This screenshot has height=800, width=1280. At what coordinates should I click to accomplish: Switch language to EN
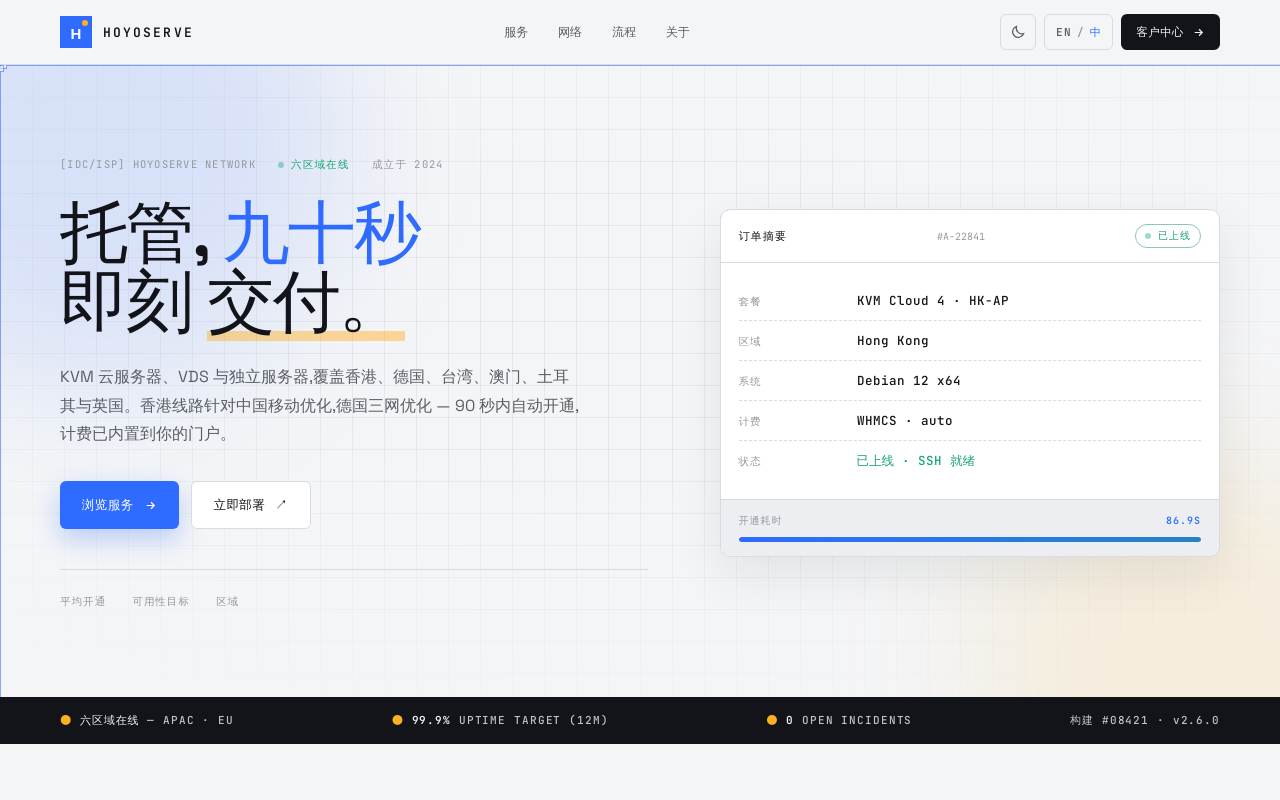1064,32
